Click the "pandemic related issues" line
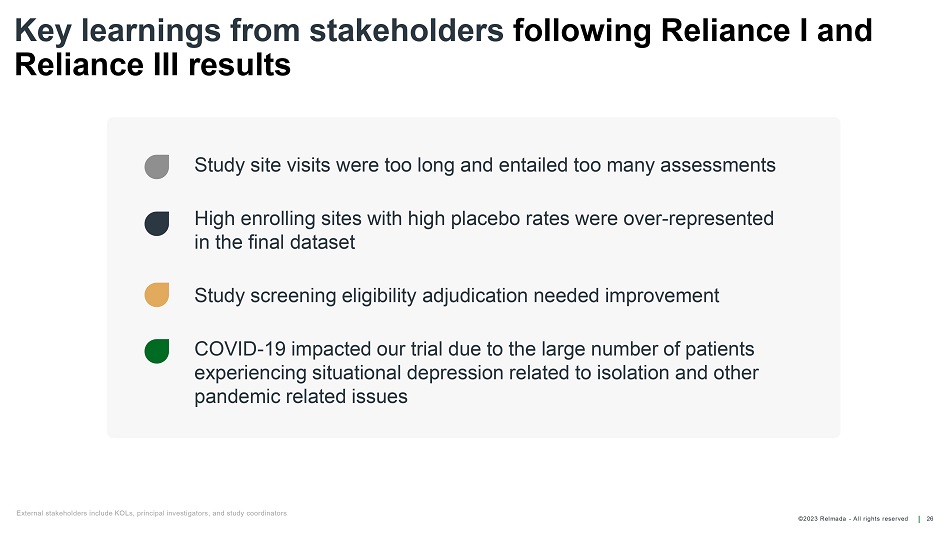Image resolution: width=950 pixels, height=534 pixels. (x=300, y=397)
